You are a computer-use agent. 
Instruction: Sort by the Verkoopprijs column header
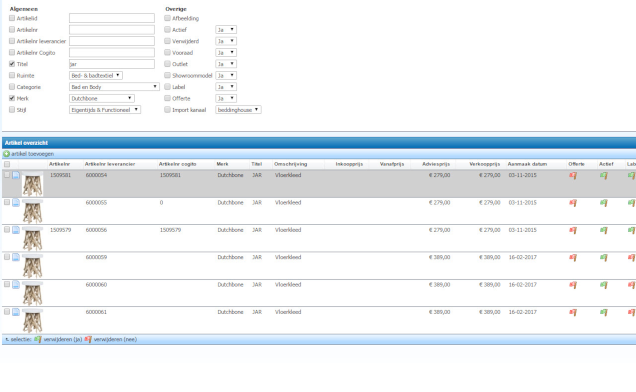(484, 164)
